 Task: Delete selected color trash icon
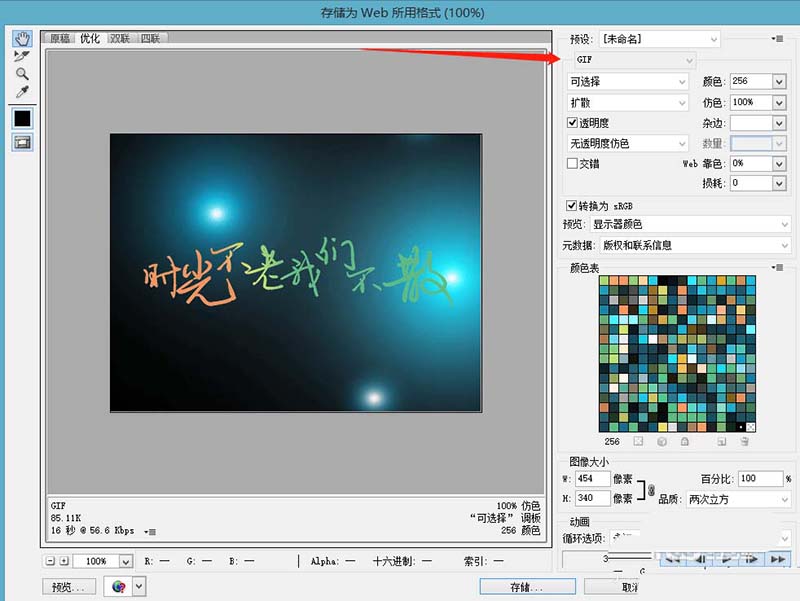click(x=745, y=441)
